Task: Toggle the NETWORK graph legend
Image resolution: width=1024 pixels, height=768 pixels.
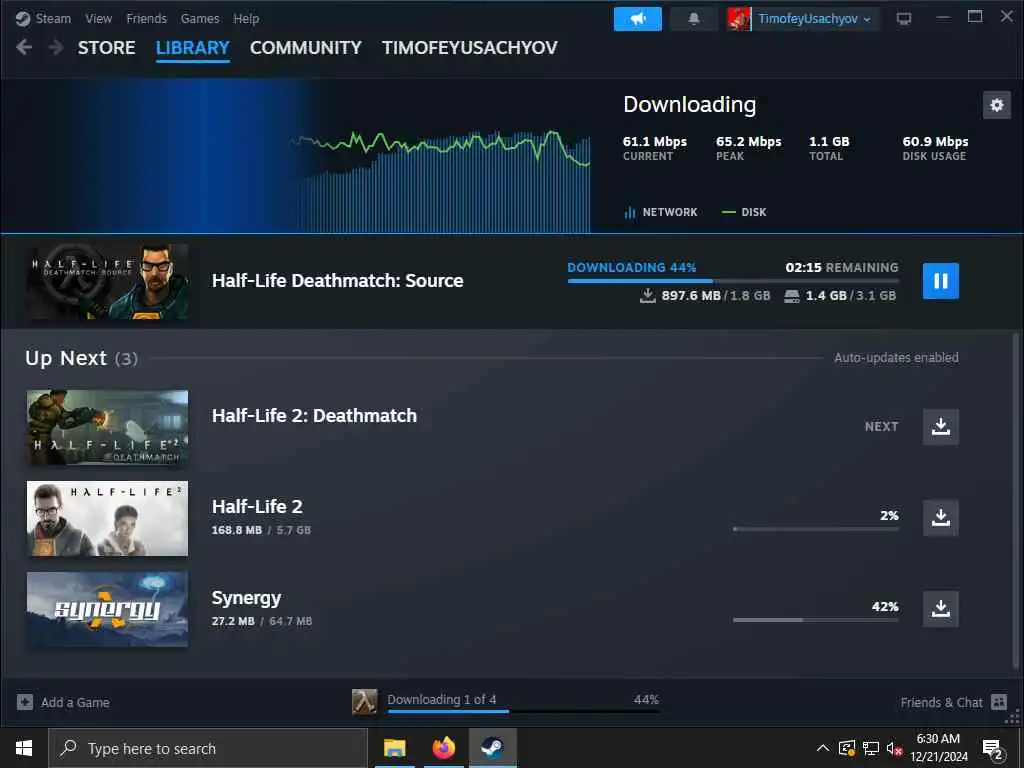Action: (661, 212)
